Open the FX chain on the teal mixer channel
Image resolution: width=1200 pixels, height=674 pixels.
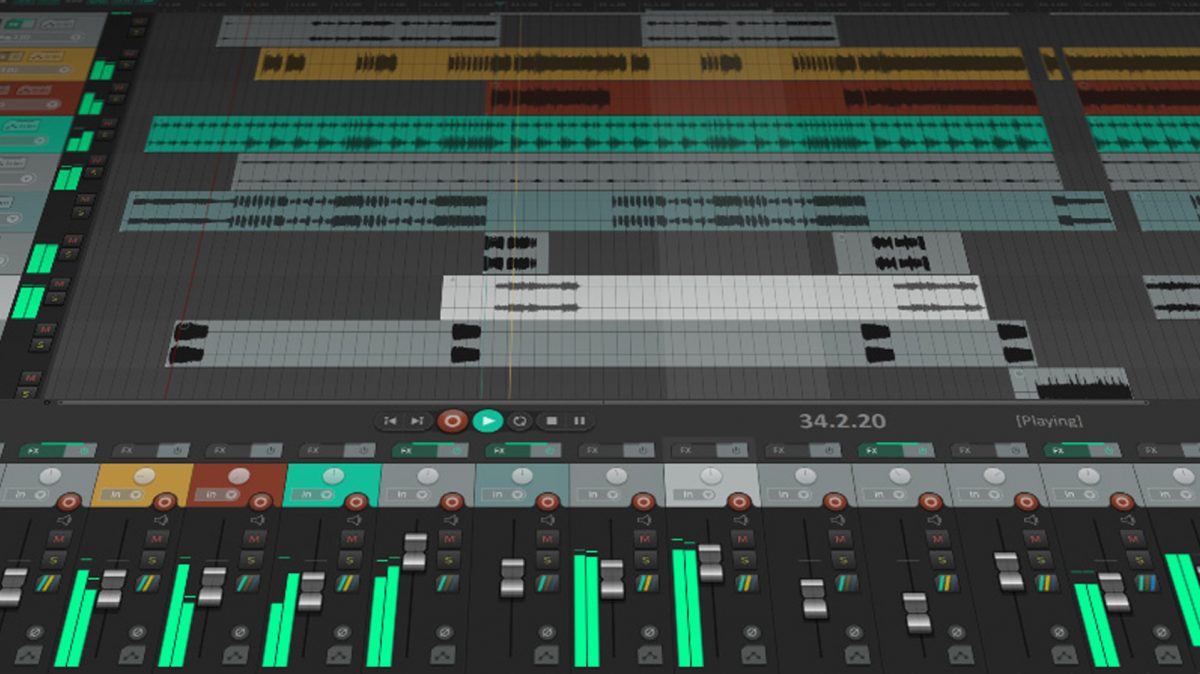pos(312,450)
